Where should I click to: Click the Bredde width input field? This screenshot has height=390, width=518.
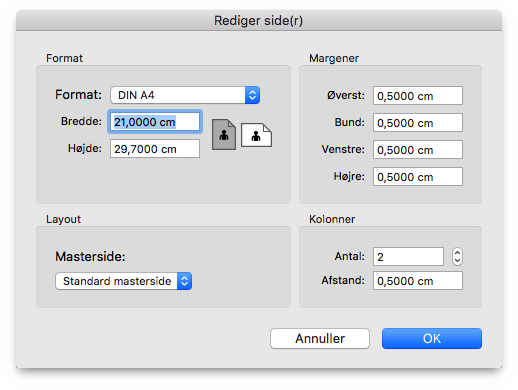[x=155, y=122]
